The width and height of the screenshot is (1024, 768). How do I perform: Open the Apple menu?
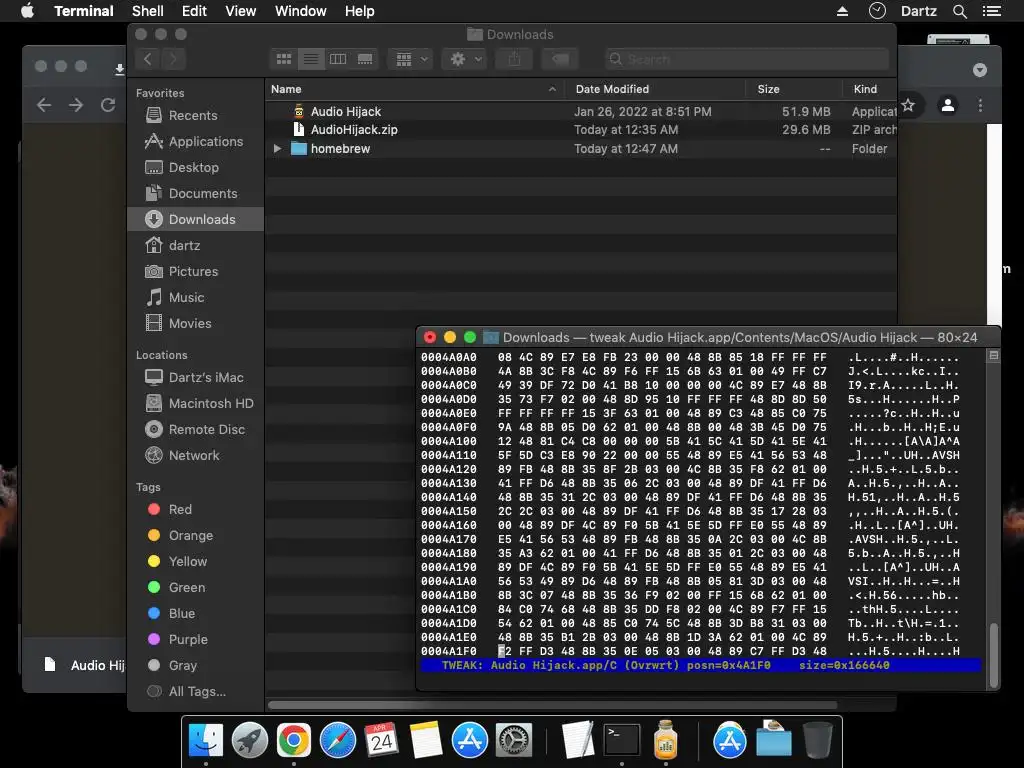(27, 11)
